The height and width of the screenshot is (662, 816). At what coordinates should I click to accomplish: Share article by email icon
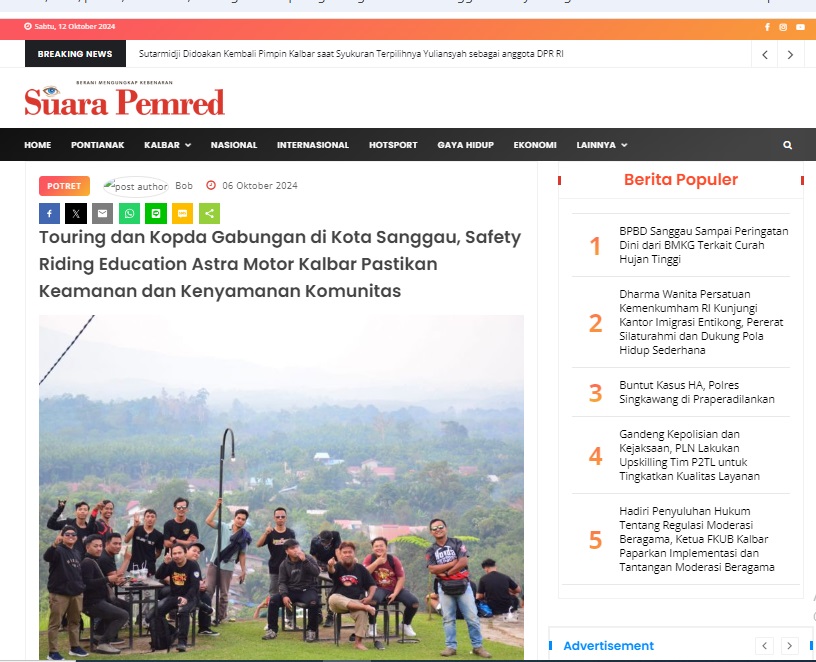(x=103, y=213)
